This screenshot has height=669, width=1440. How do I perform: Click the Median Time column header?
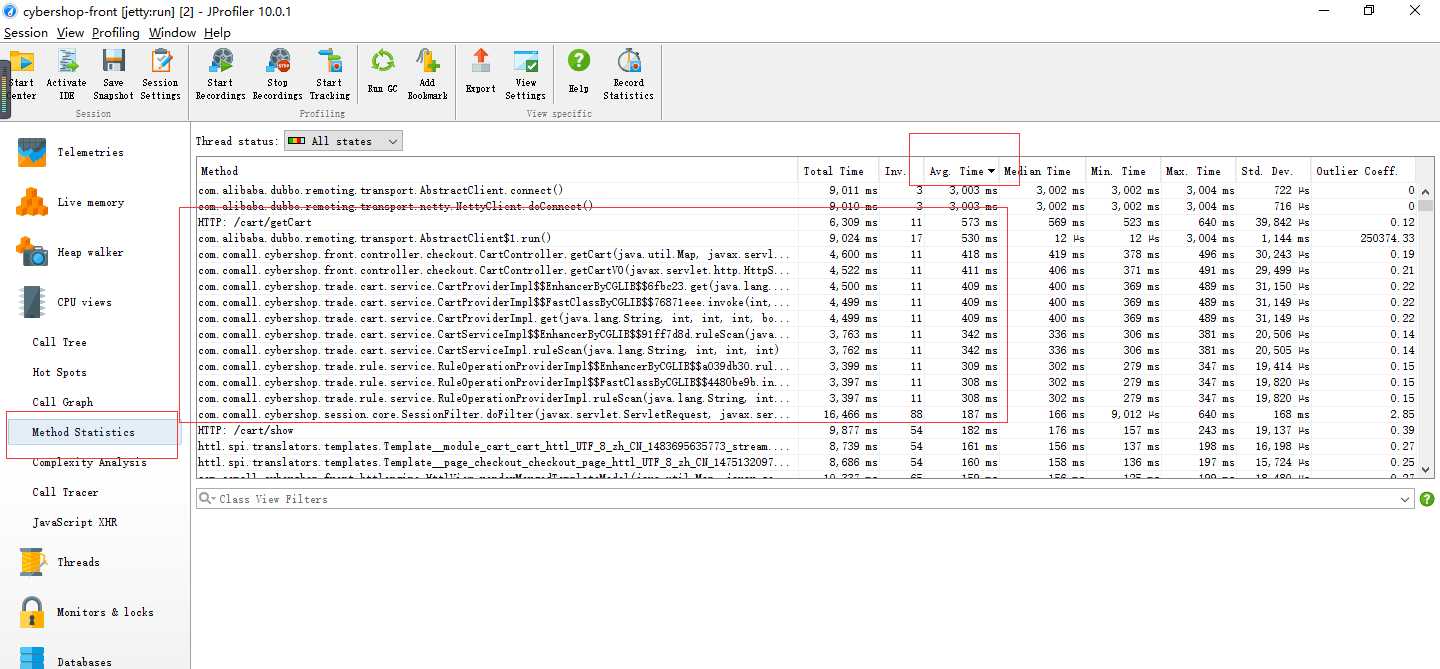[x=1042, y=171]
